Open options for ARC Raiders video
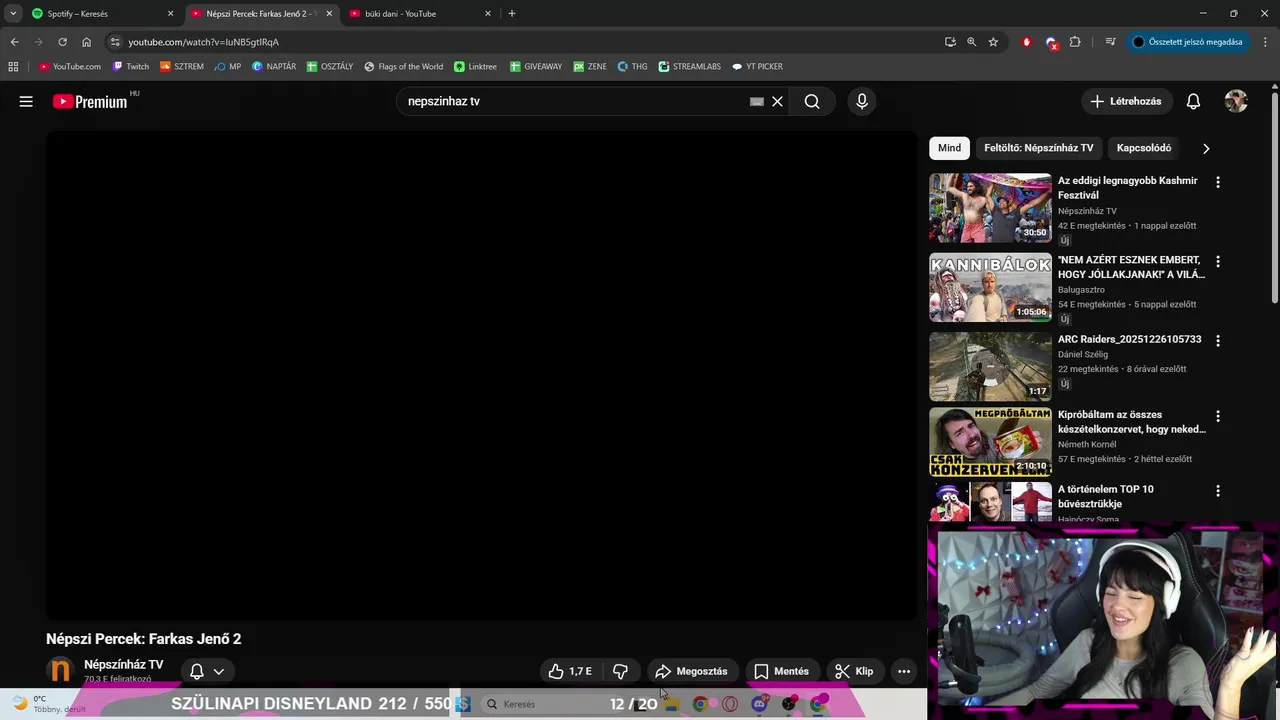The width and height of the screenshot is (1280, 720). click(1217, 341)
